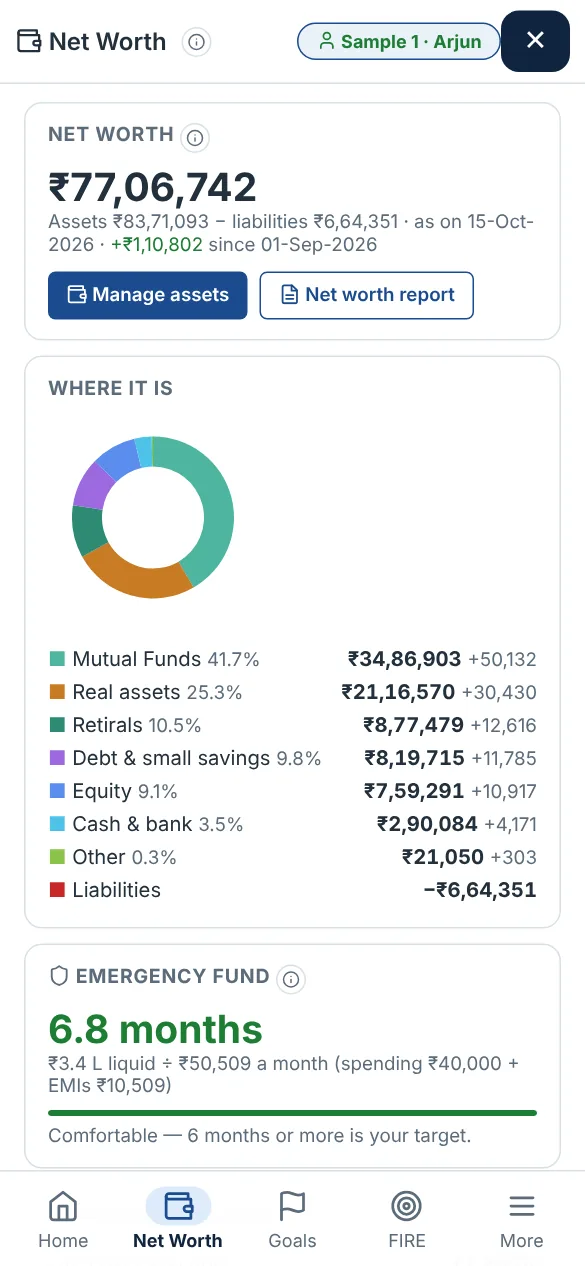The image size is (585, 1266).
Task: Click the wallet icon in page header
Action: pyautogui.click(x=29, y=42)
